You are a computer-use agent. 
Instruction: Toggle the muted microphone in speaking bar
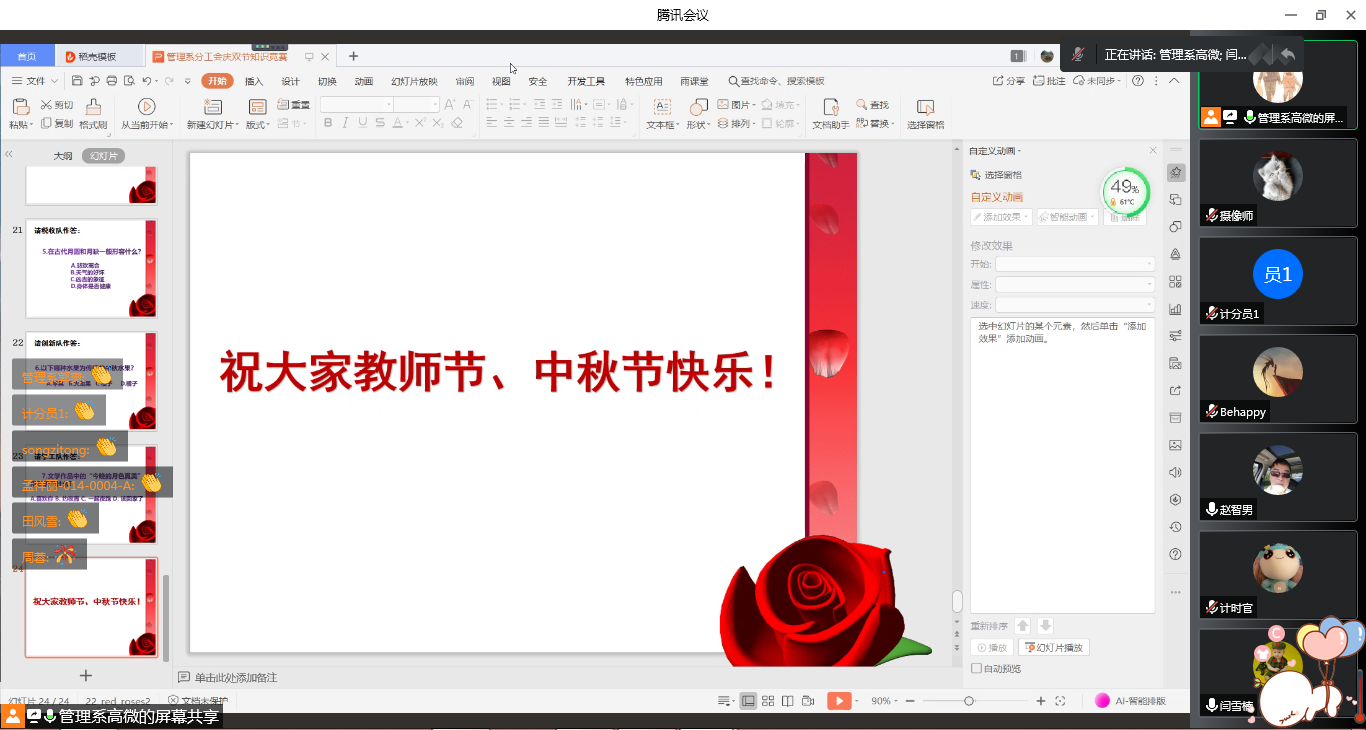(1078, 55)
